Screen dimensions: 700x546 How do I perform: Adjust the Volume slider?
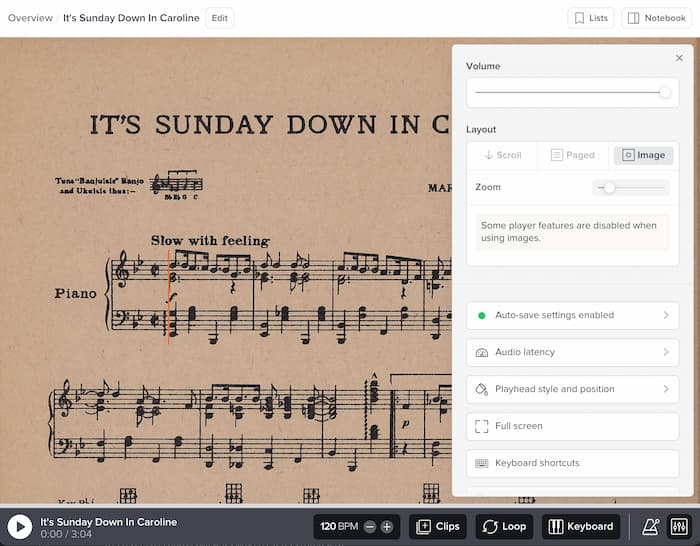point(664,93)
